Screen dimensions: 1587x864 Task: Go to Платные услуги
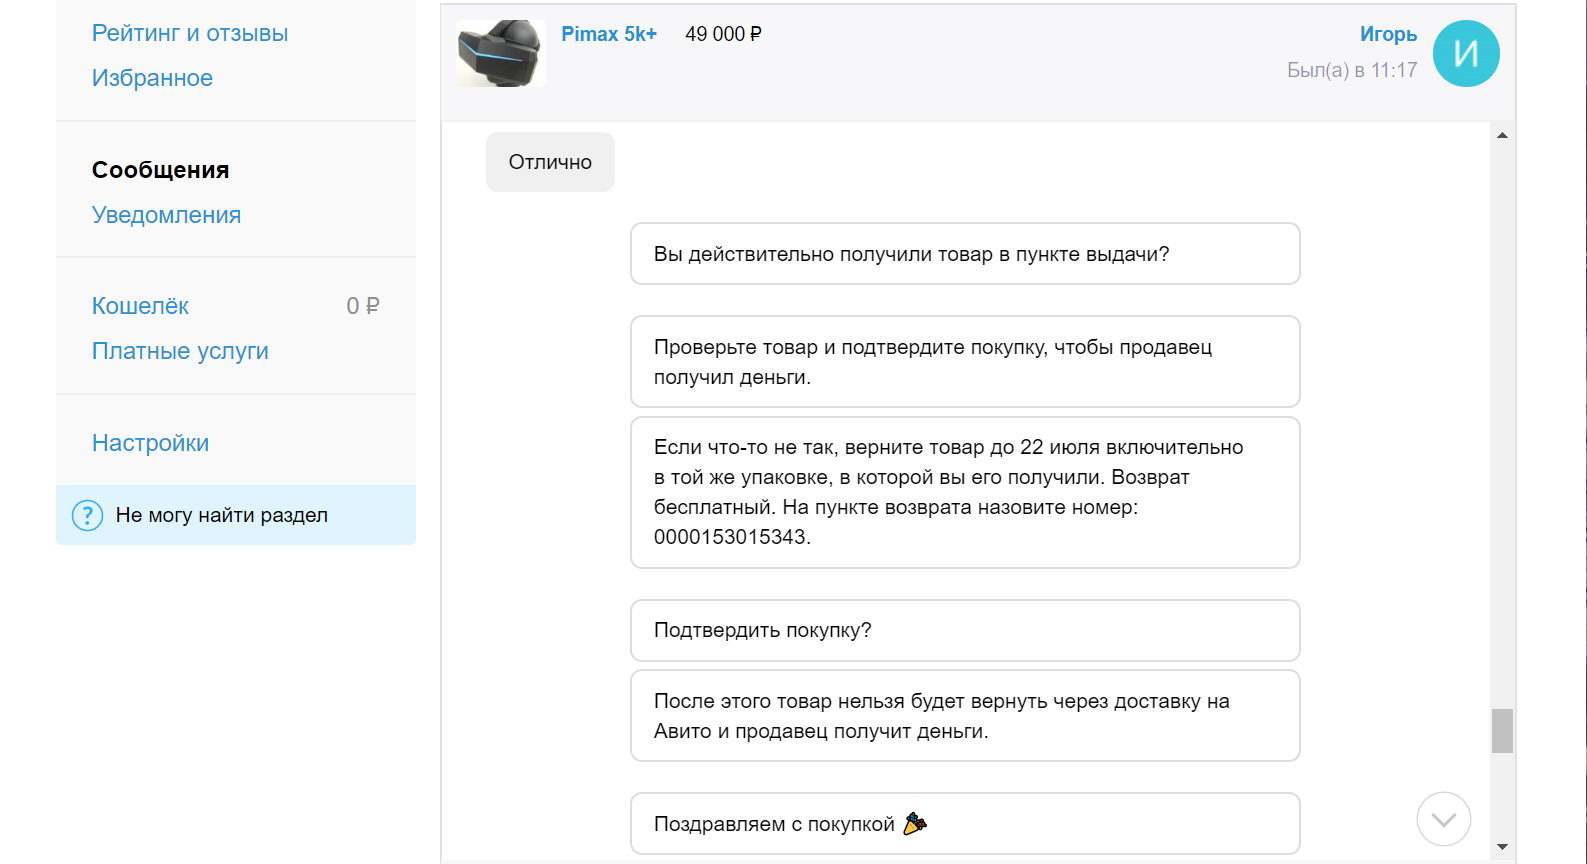(180, 351)
